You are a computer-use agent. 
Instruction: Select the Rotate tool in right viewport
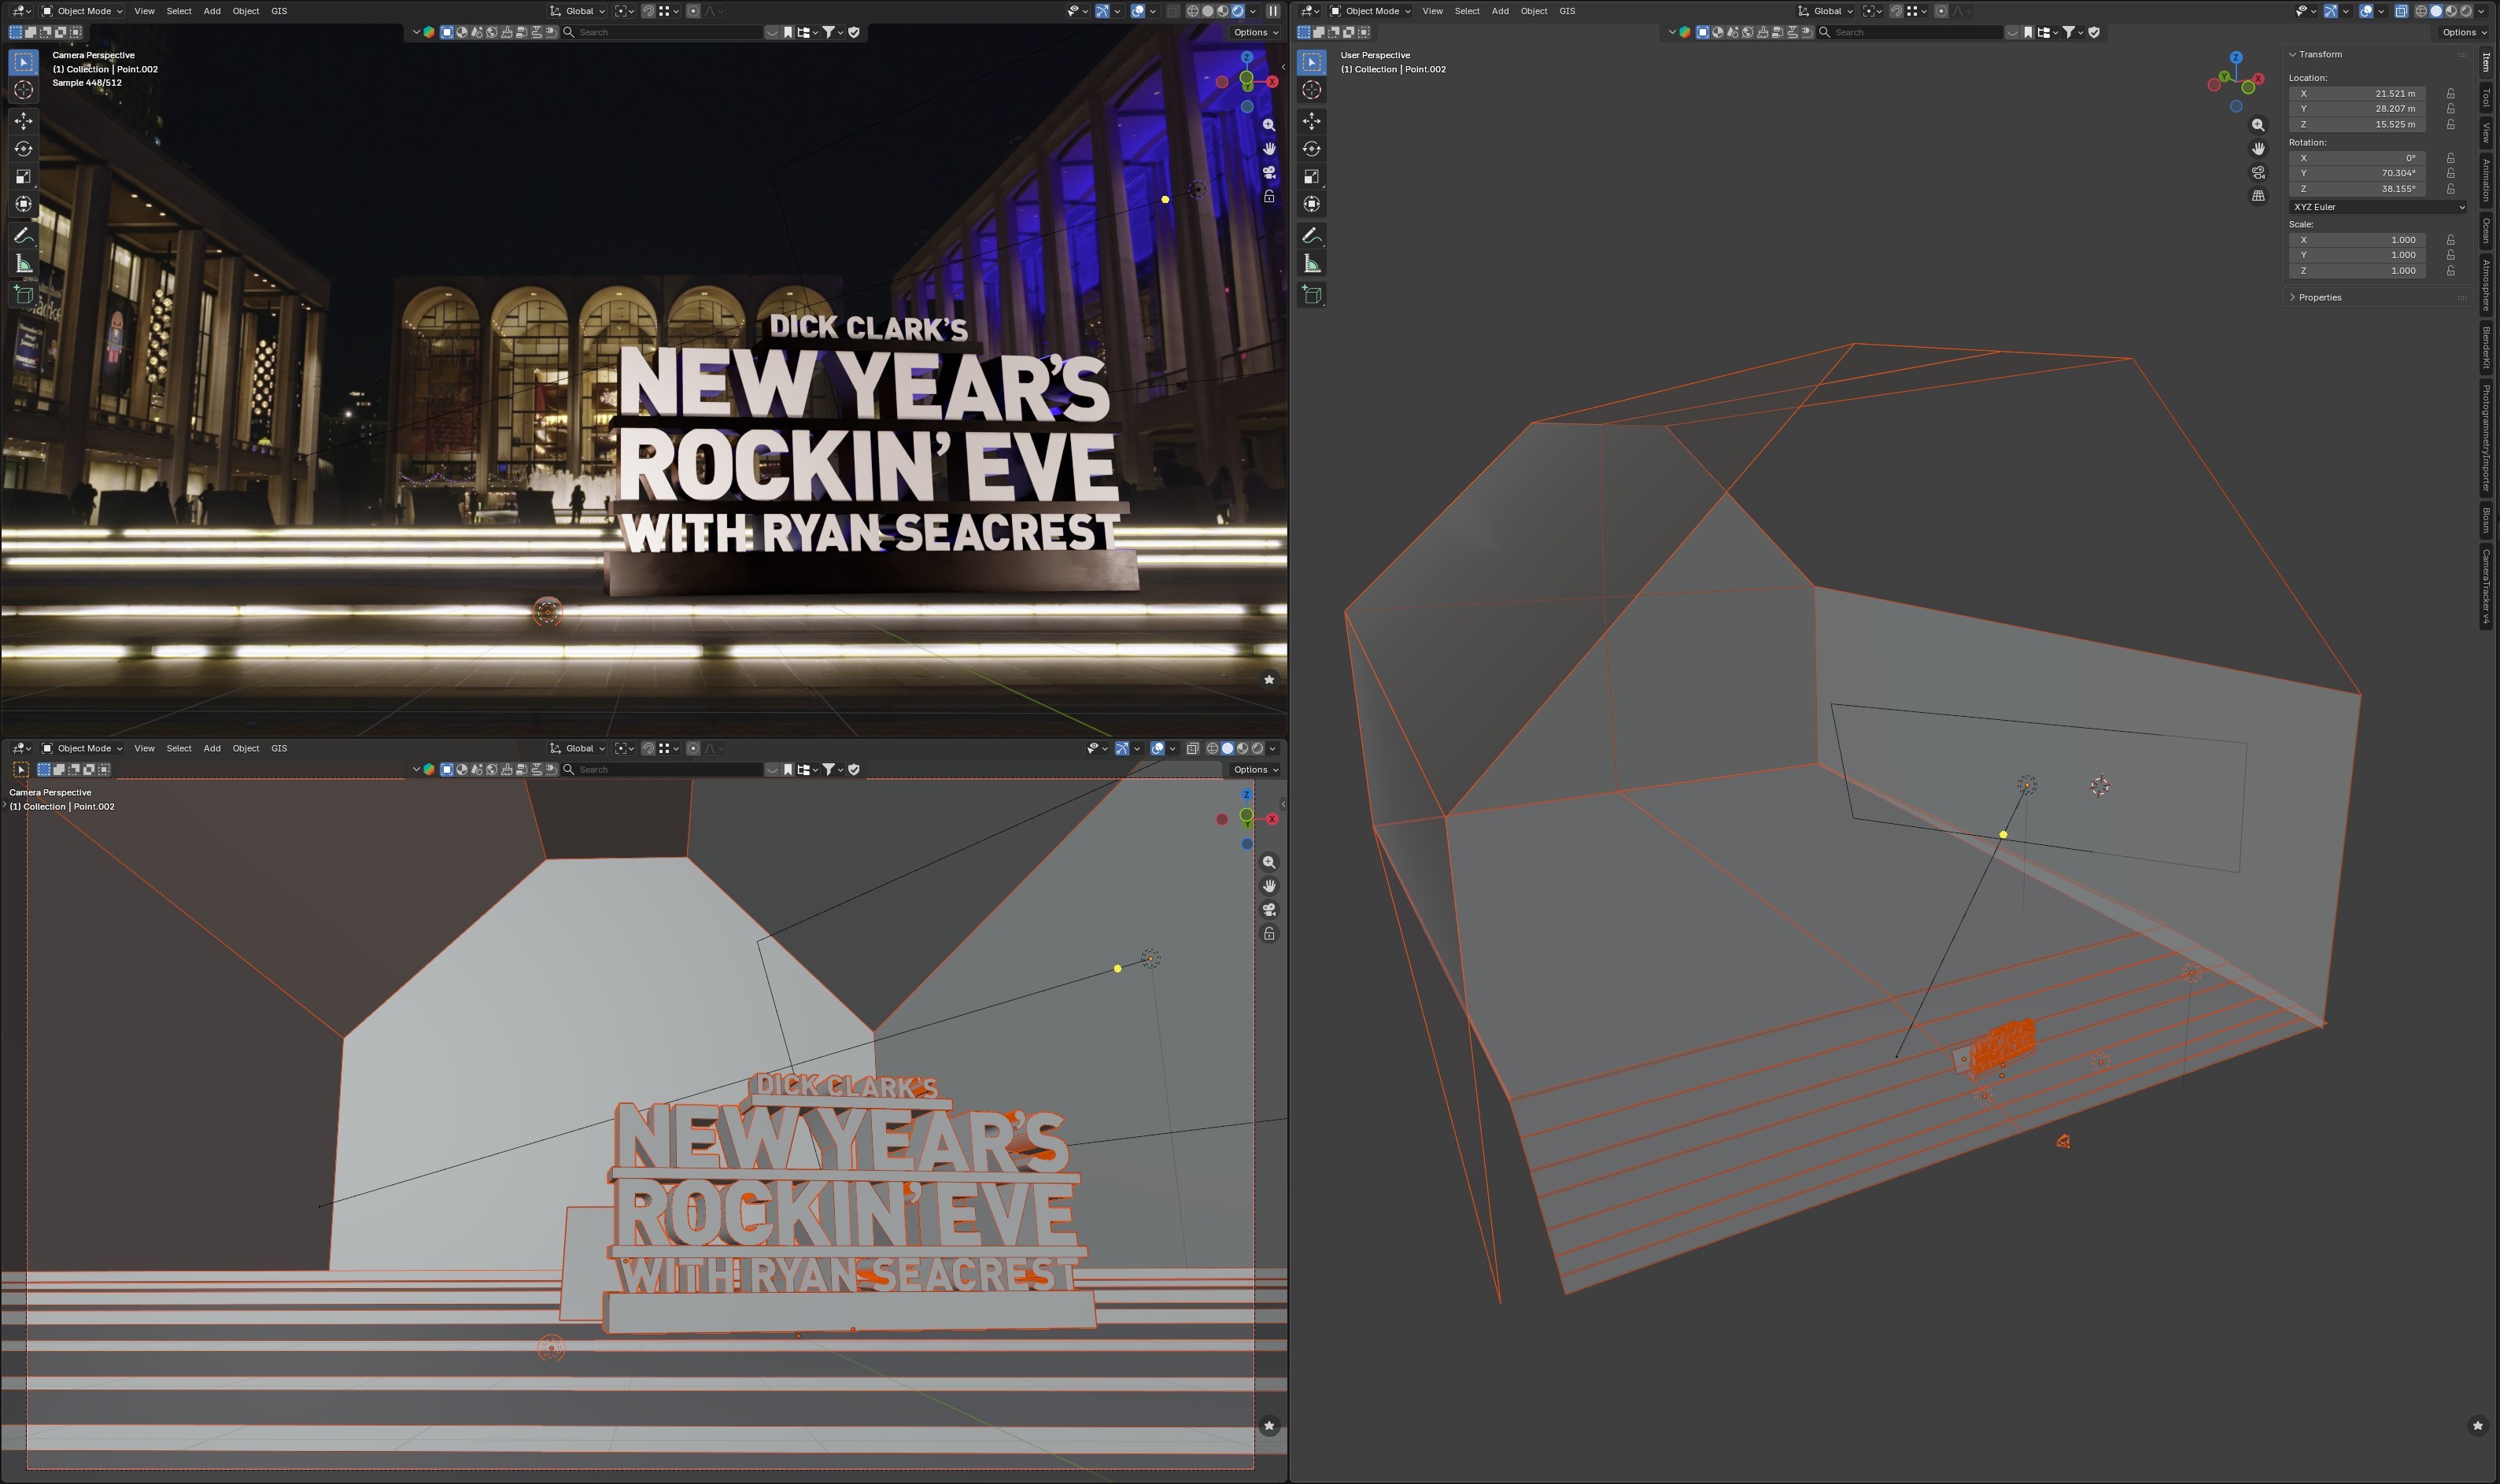1311,149
